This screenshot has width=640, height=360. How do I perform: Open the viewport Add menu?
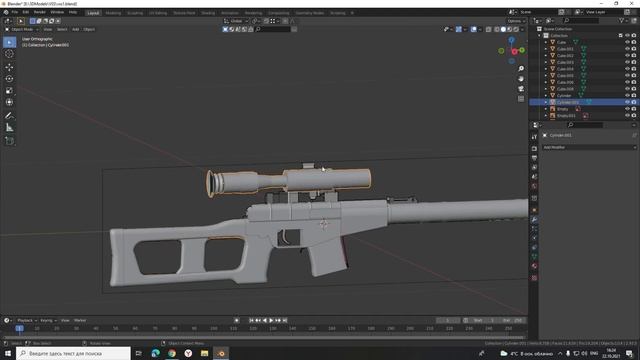click(76, 29)
